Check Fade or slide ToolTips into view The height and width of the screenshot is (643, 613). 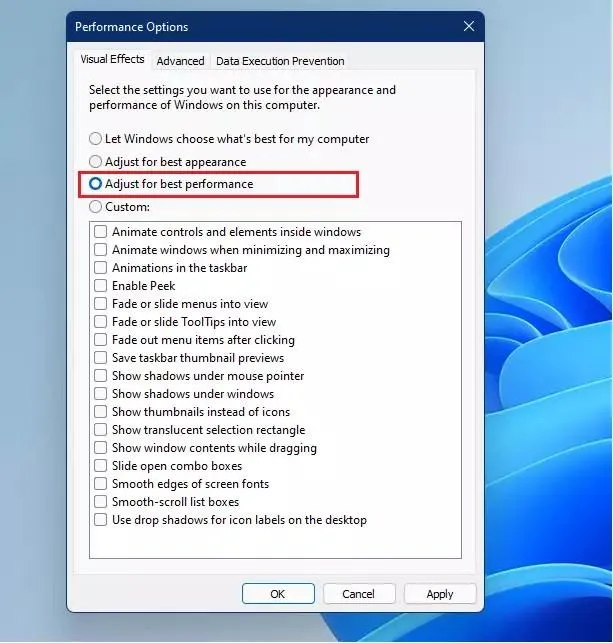tap(100, 322)
